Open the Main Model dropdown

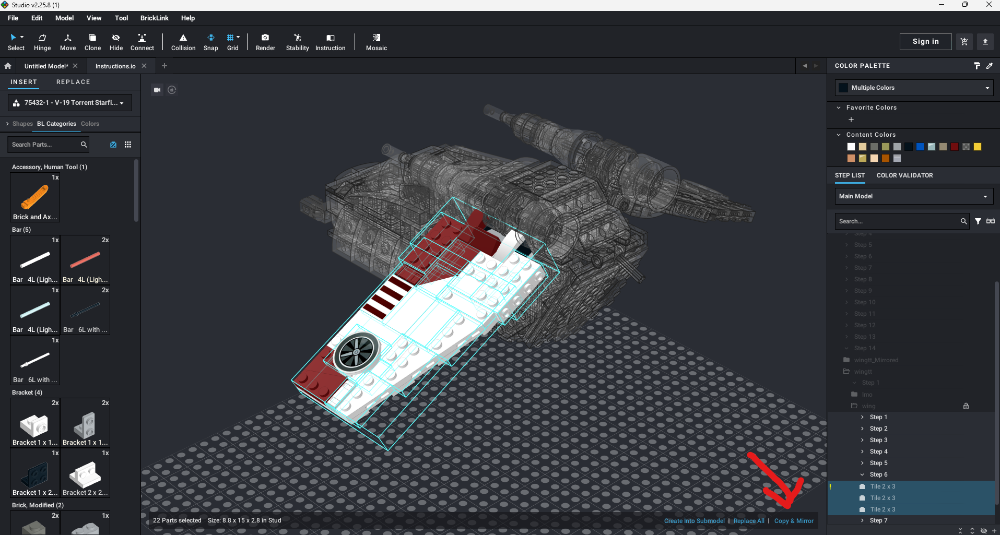click(914, 197)
